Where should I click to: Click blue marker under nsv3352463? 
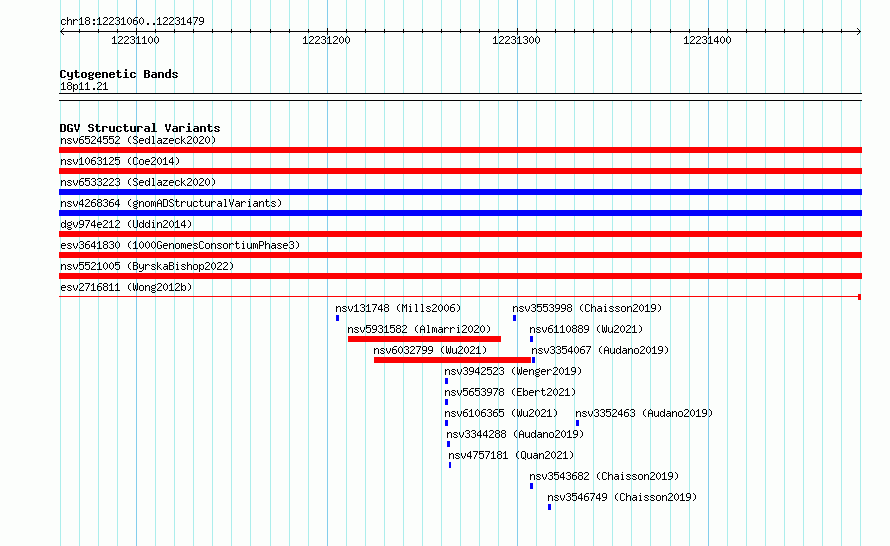577,423
